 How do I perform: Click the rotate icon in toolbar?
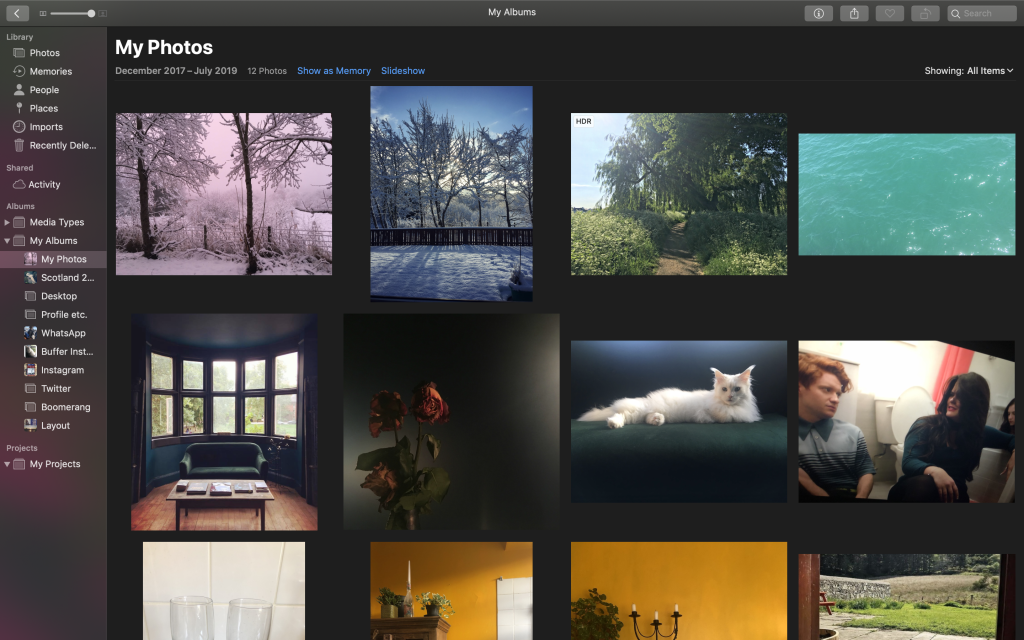[x=925, y=13]
